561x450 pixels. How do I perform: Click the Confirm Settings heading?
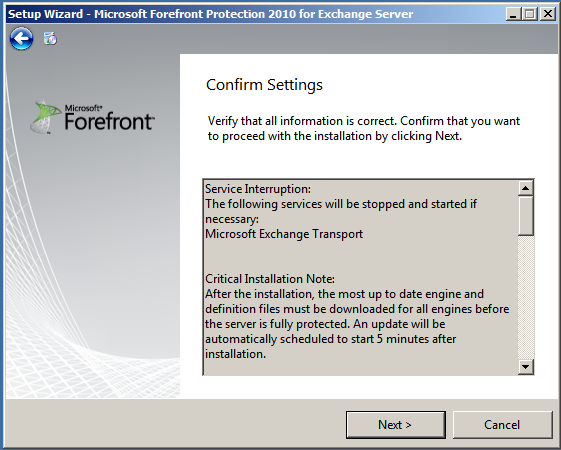click(264, 85)
